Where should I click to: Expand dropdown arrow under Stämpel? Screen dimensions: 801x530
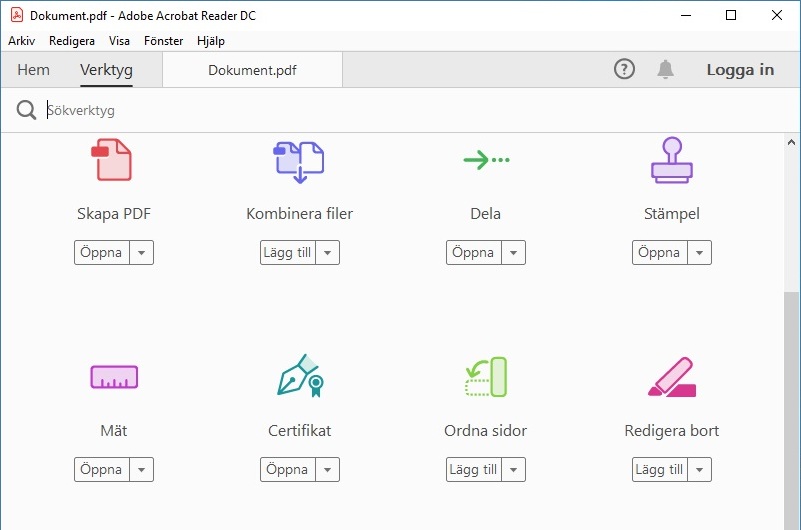coord(699,253)
